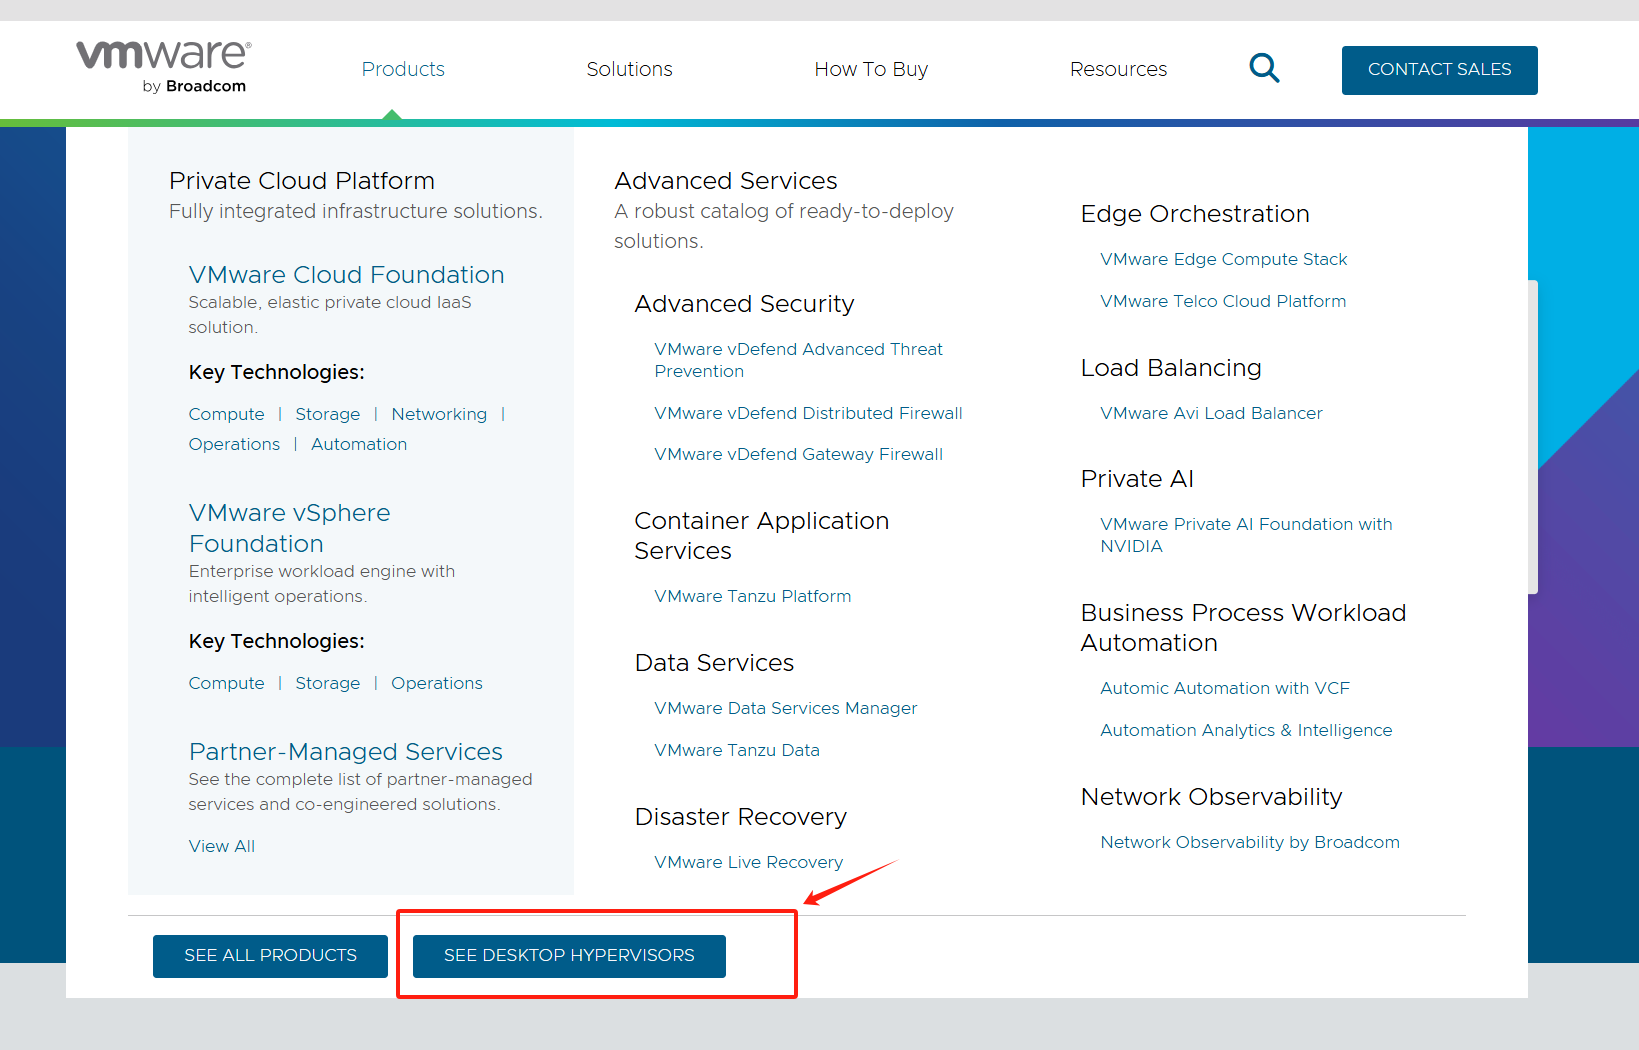Open the search icon in the navigation bar

pyautogui.click(x=1263, y=68)
